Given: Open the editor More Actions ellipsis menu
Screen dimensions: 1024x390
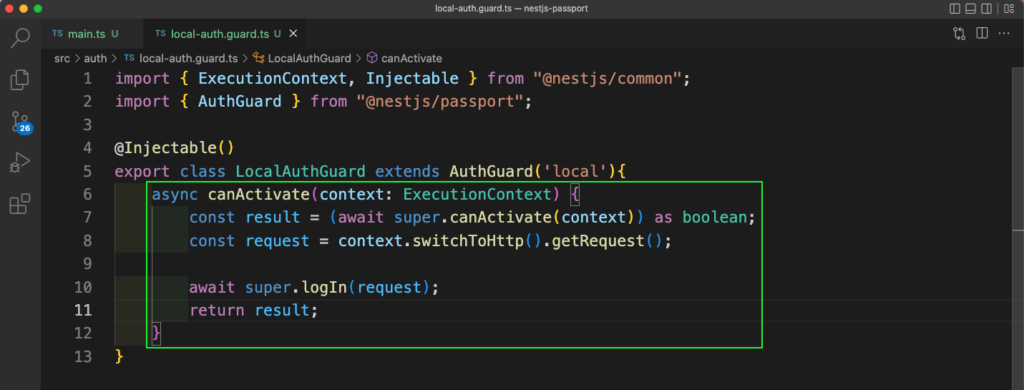Looking at the screenshot, I should click(x=1004, y=33).
